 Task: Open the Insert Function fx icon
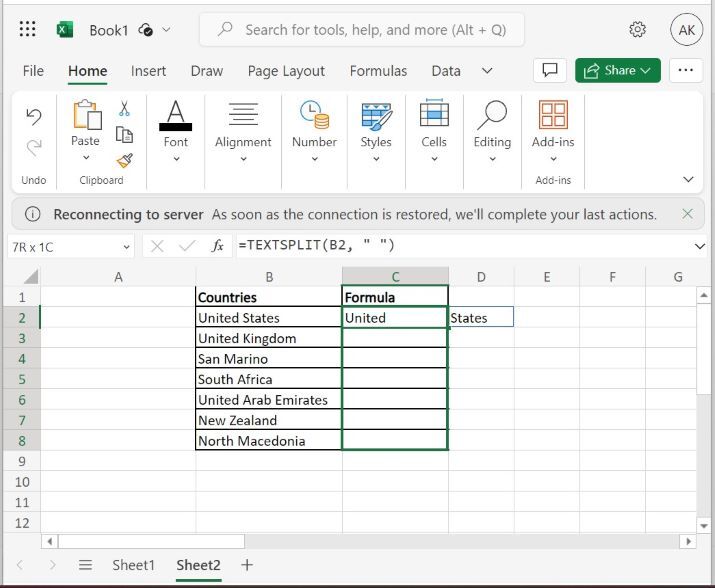218,246
